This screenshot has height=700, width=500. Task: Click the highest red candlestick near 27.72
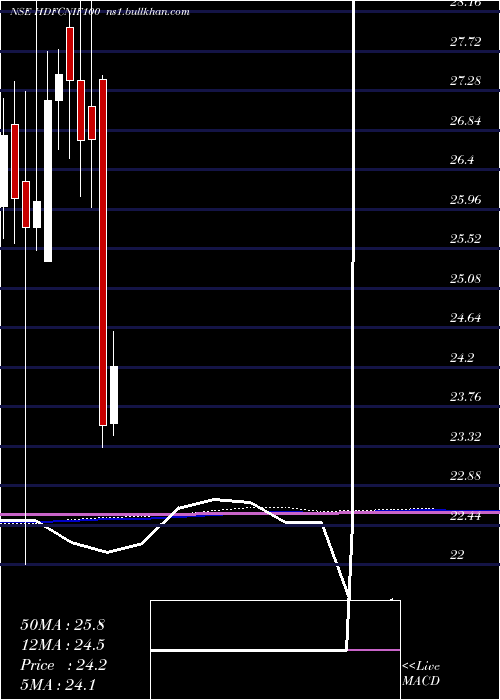tap(70, 54)
